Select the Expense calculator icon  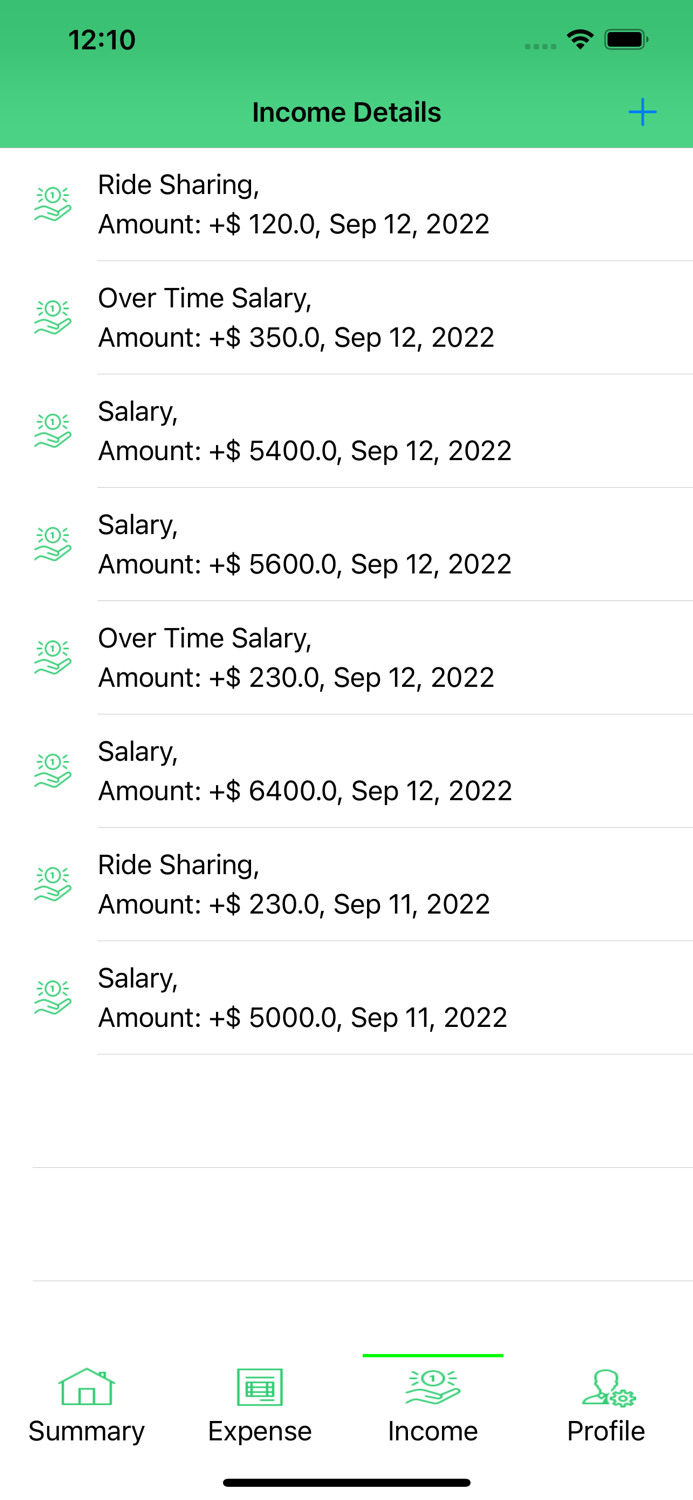(259, 1387)
